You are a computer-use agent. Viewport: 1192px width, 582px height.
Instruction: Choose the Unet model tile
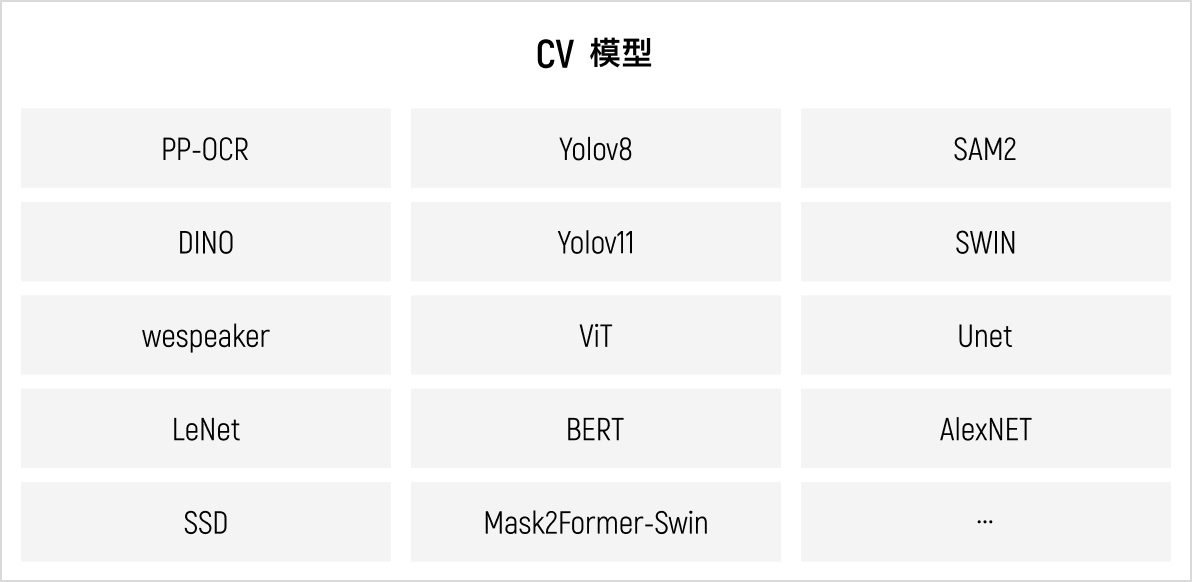(985, 335)
